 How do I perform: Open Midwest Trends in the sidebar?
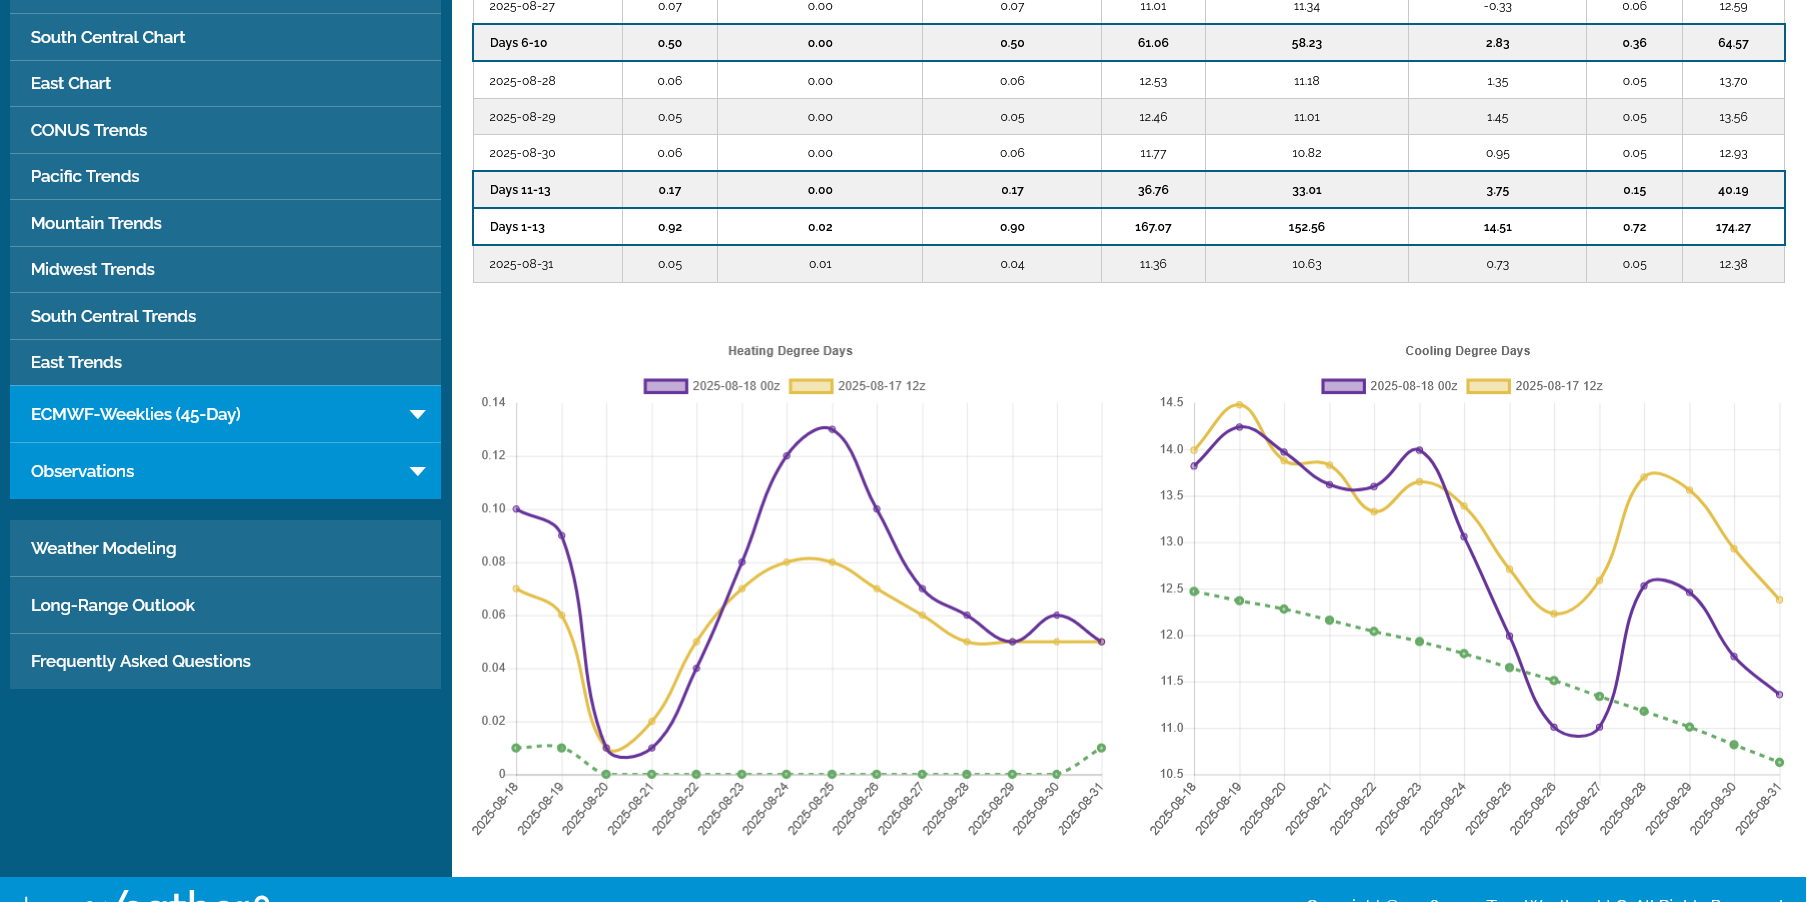(x=93, y=269)
